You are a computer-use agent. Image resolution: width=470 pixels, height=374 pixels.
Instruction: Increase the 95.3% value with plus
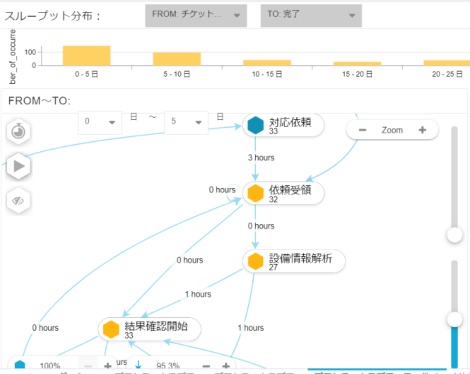226,366
